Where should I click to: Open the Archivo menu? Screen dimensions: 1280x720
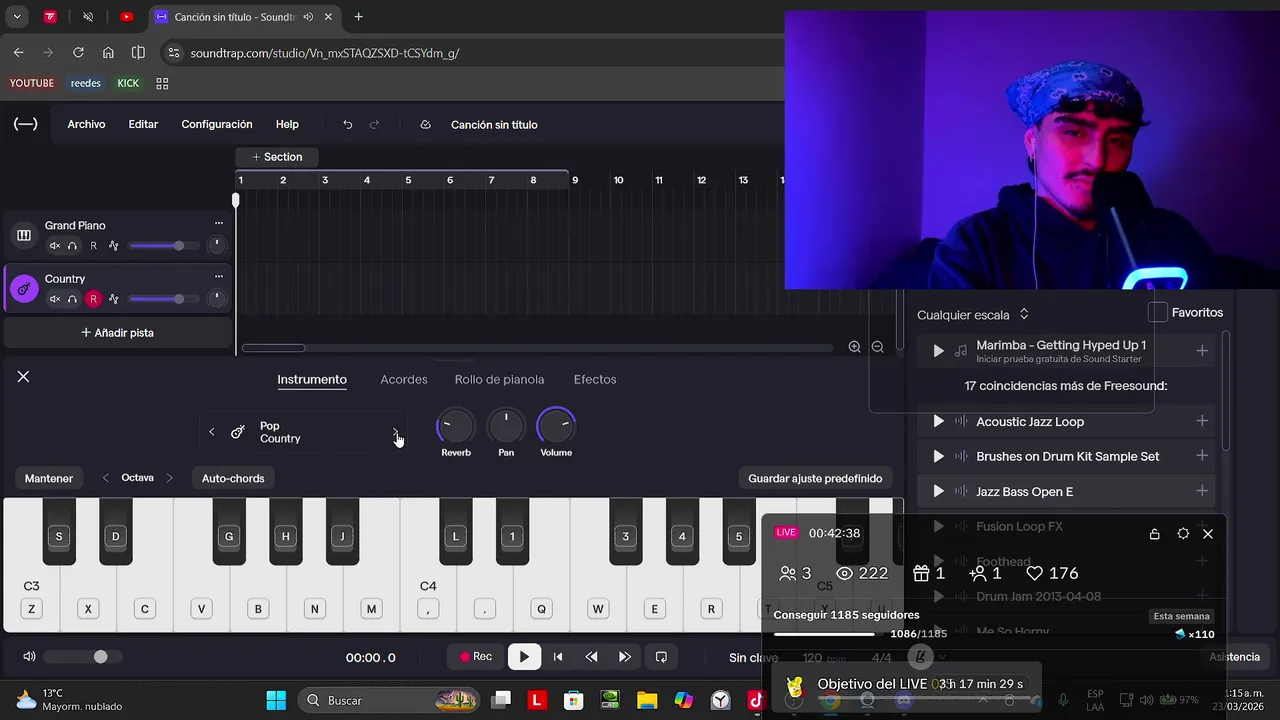[86, 125]
